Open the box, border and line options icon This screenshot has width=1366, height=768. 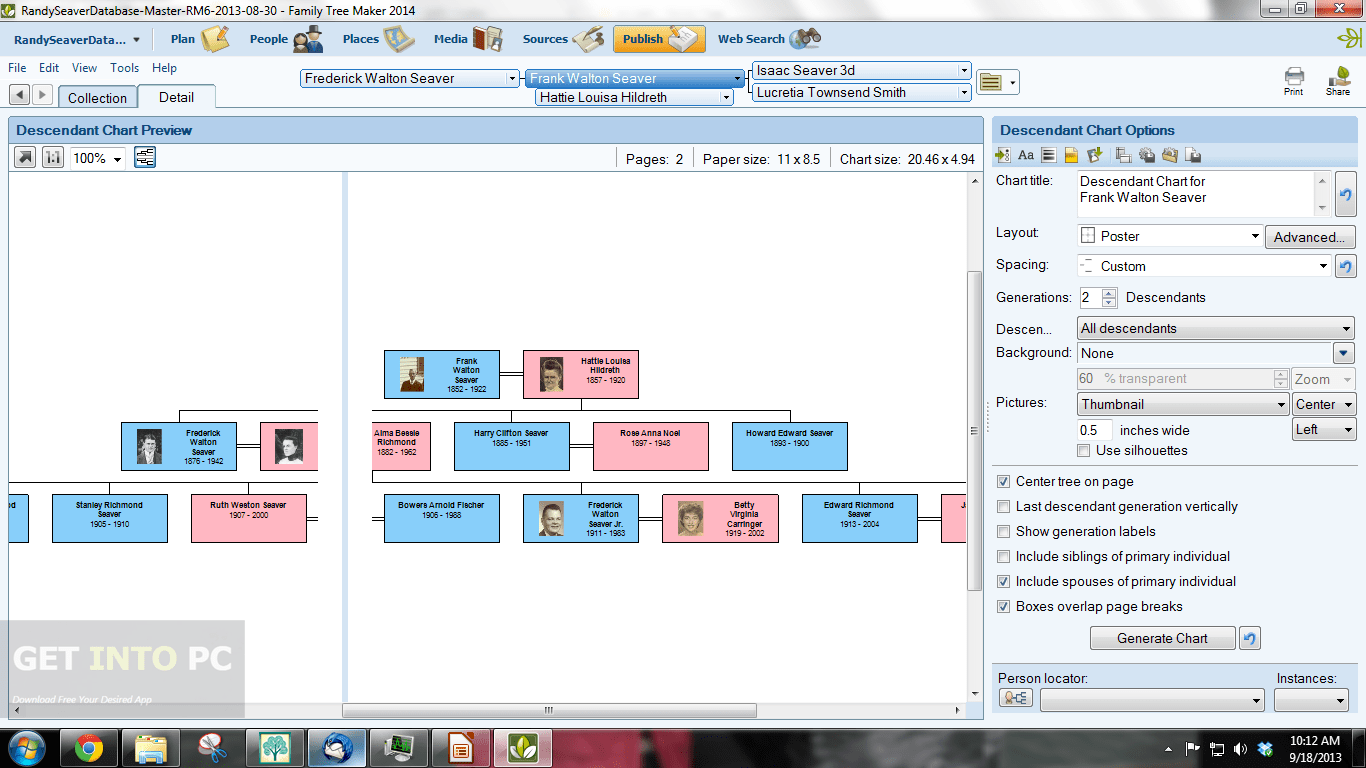1048,155
